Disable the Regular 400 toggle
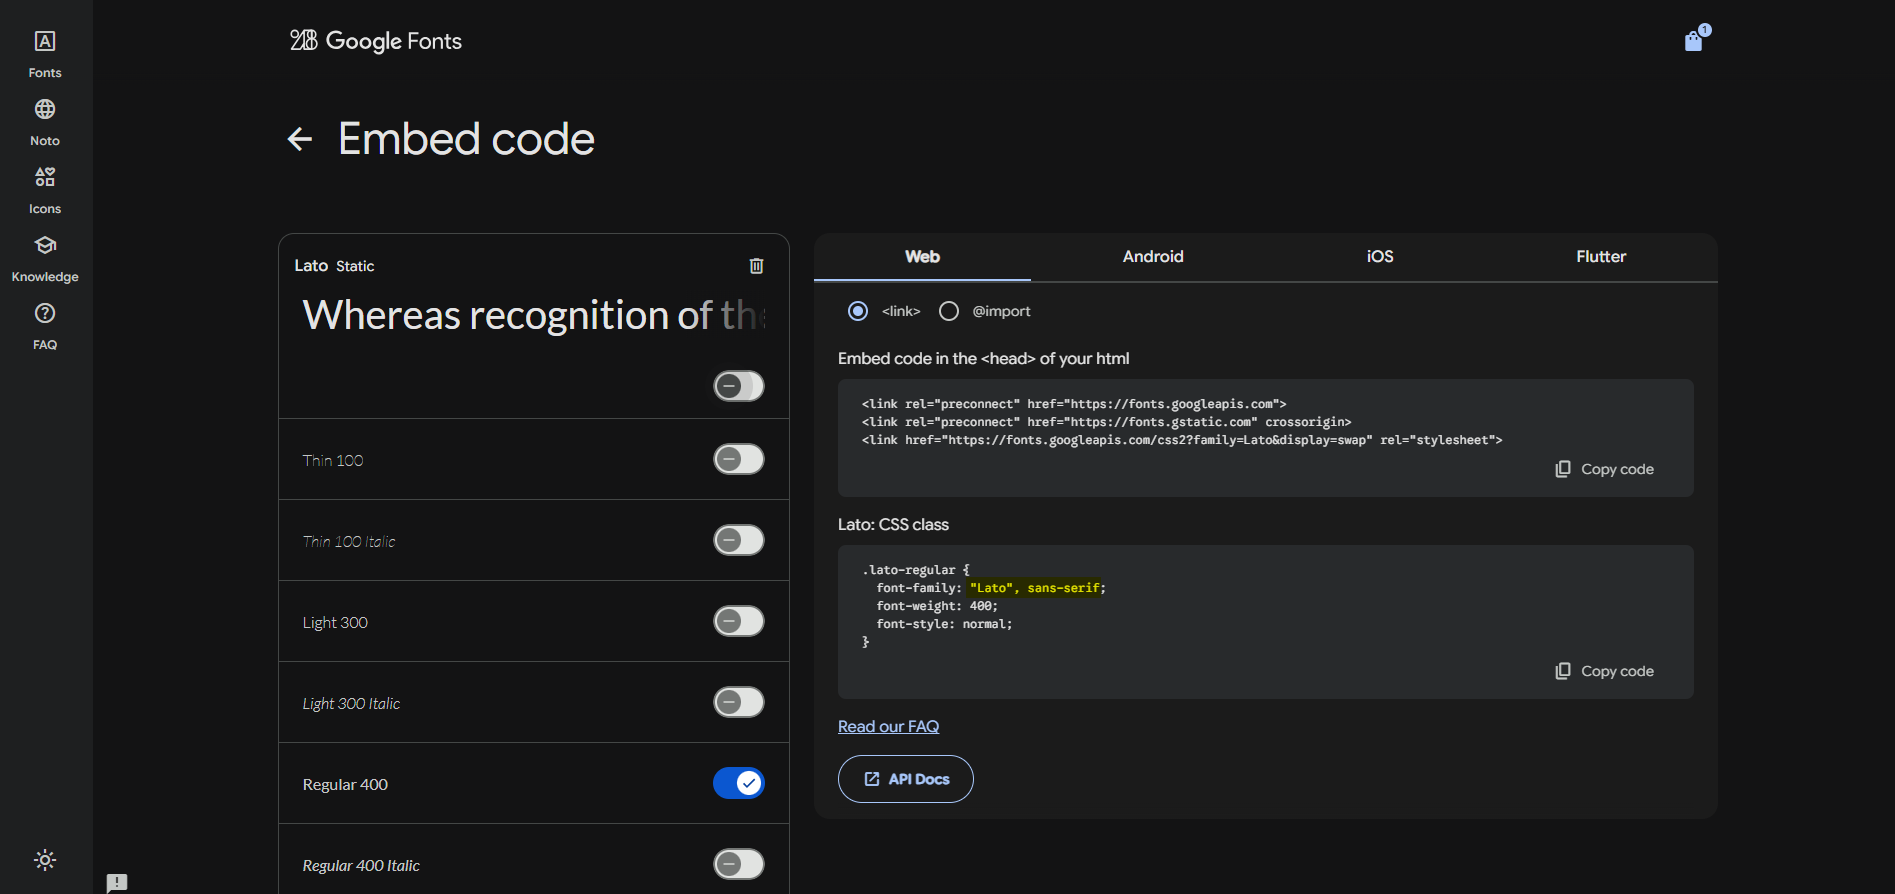Screen dimensions: 1895x894 coord(739,784)
